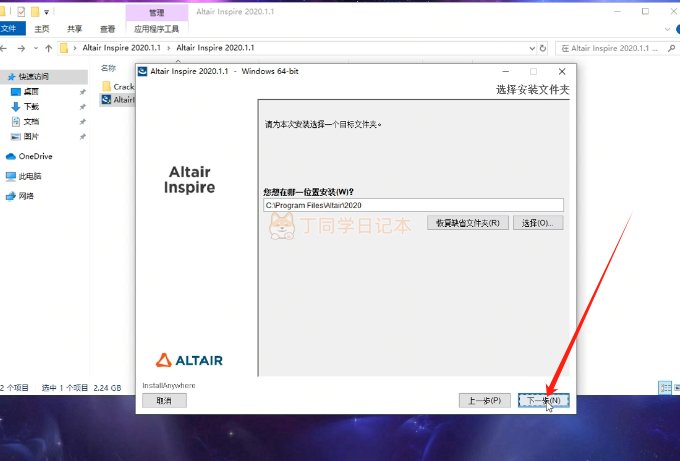Viewport: 680px width, 461px height.
Task: Select the 下载 downloads icon in sidebar
Action: [x=16, y=106]
